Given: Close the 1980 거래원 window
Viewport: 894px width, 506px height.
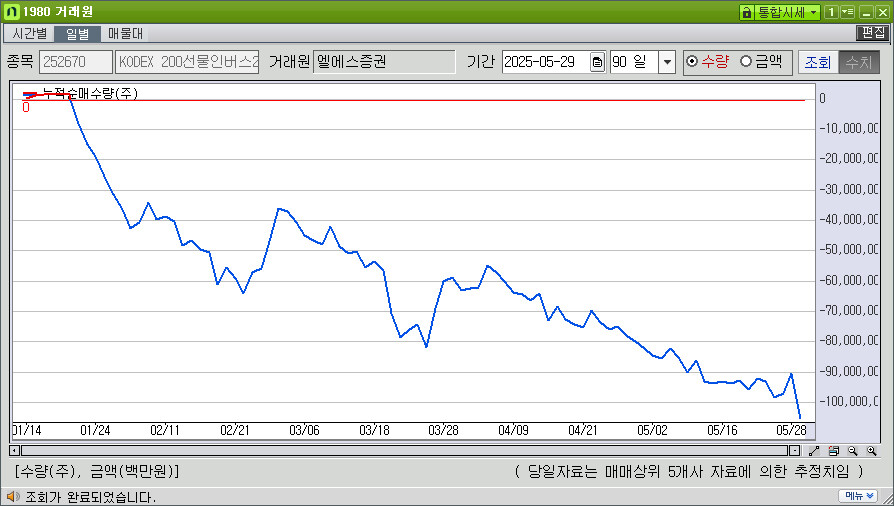Looking at the screenshot, I should point(882,12).
